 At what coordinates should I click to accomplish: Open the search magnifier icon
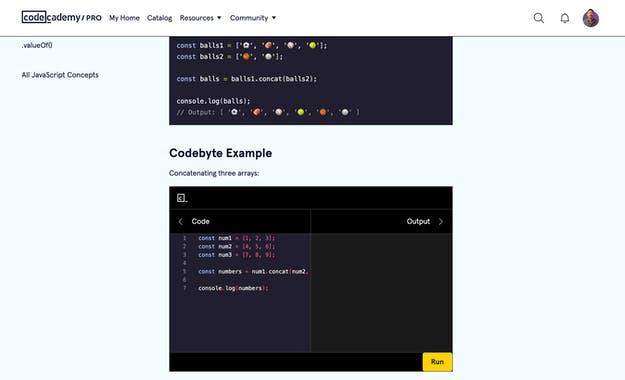point(539,18)
